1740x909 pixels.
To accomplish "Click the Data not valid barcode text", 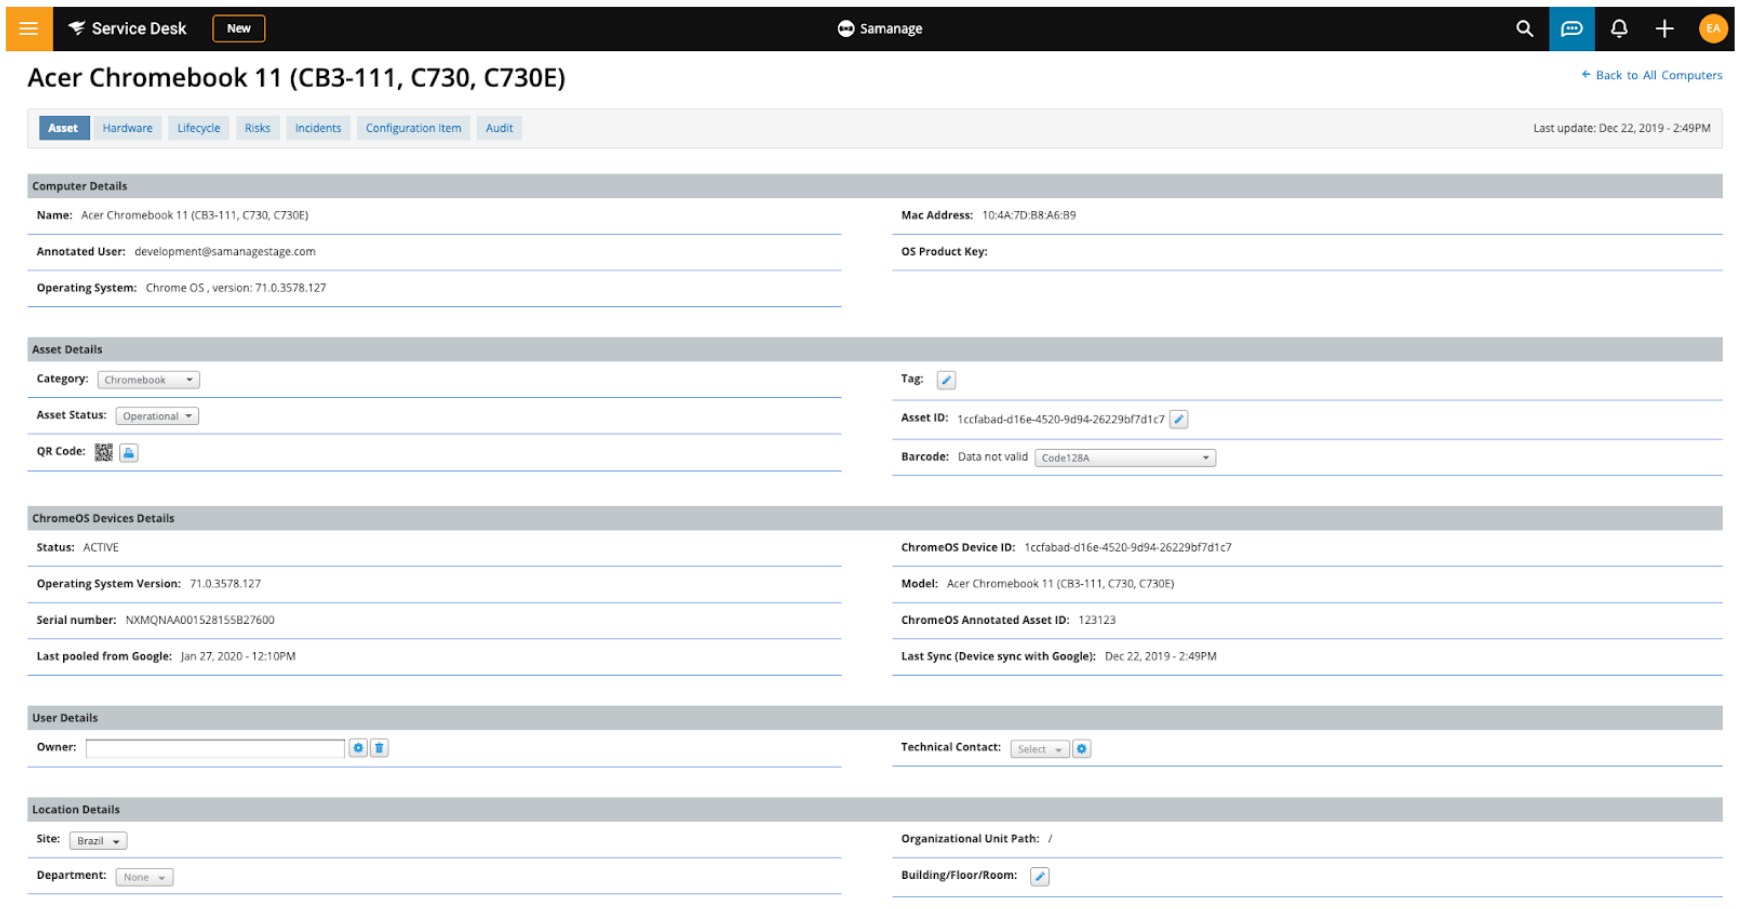I will coord(993,457).
